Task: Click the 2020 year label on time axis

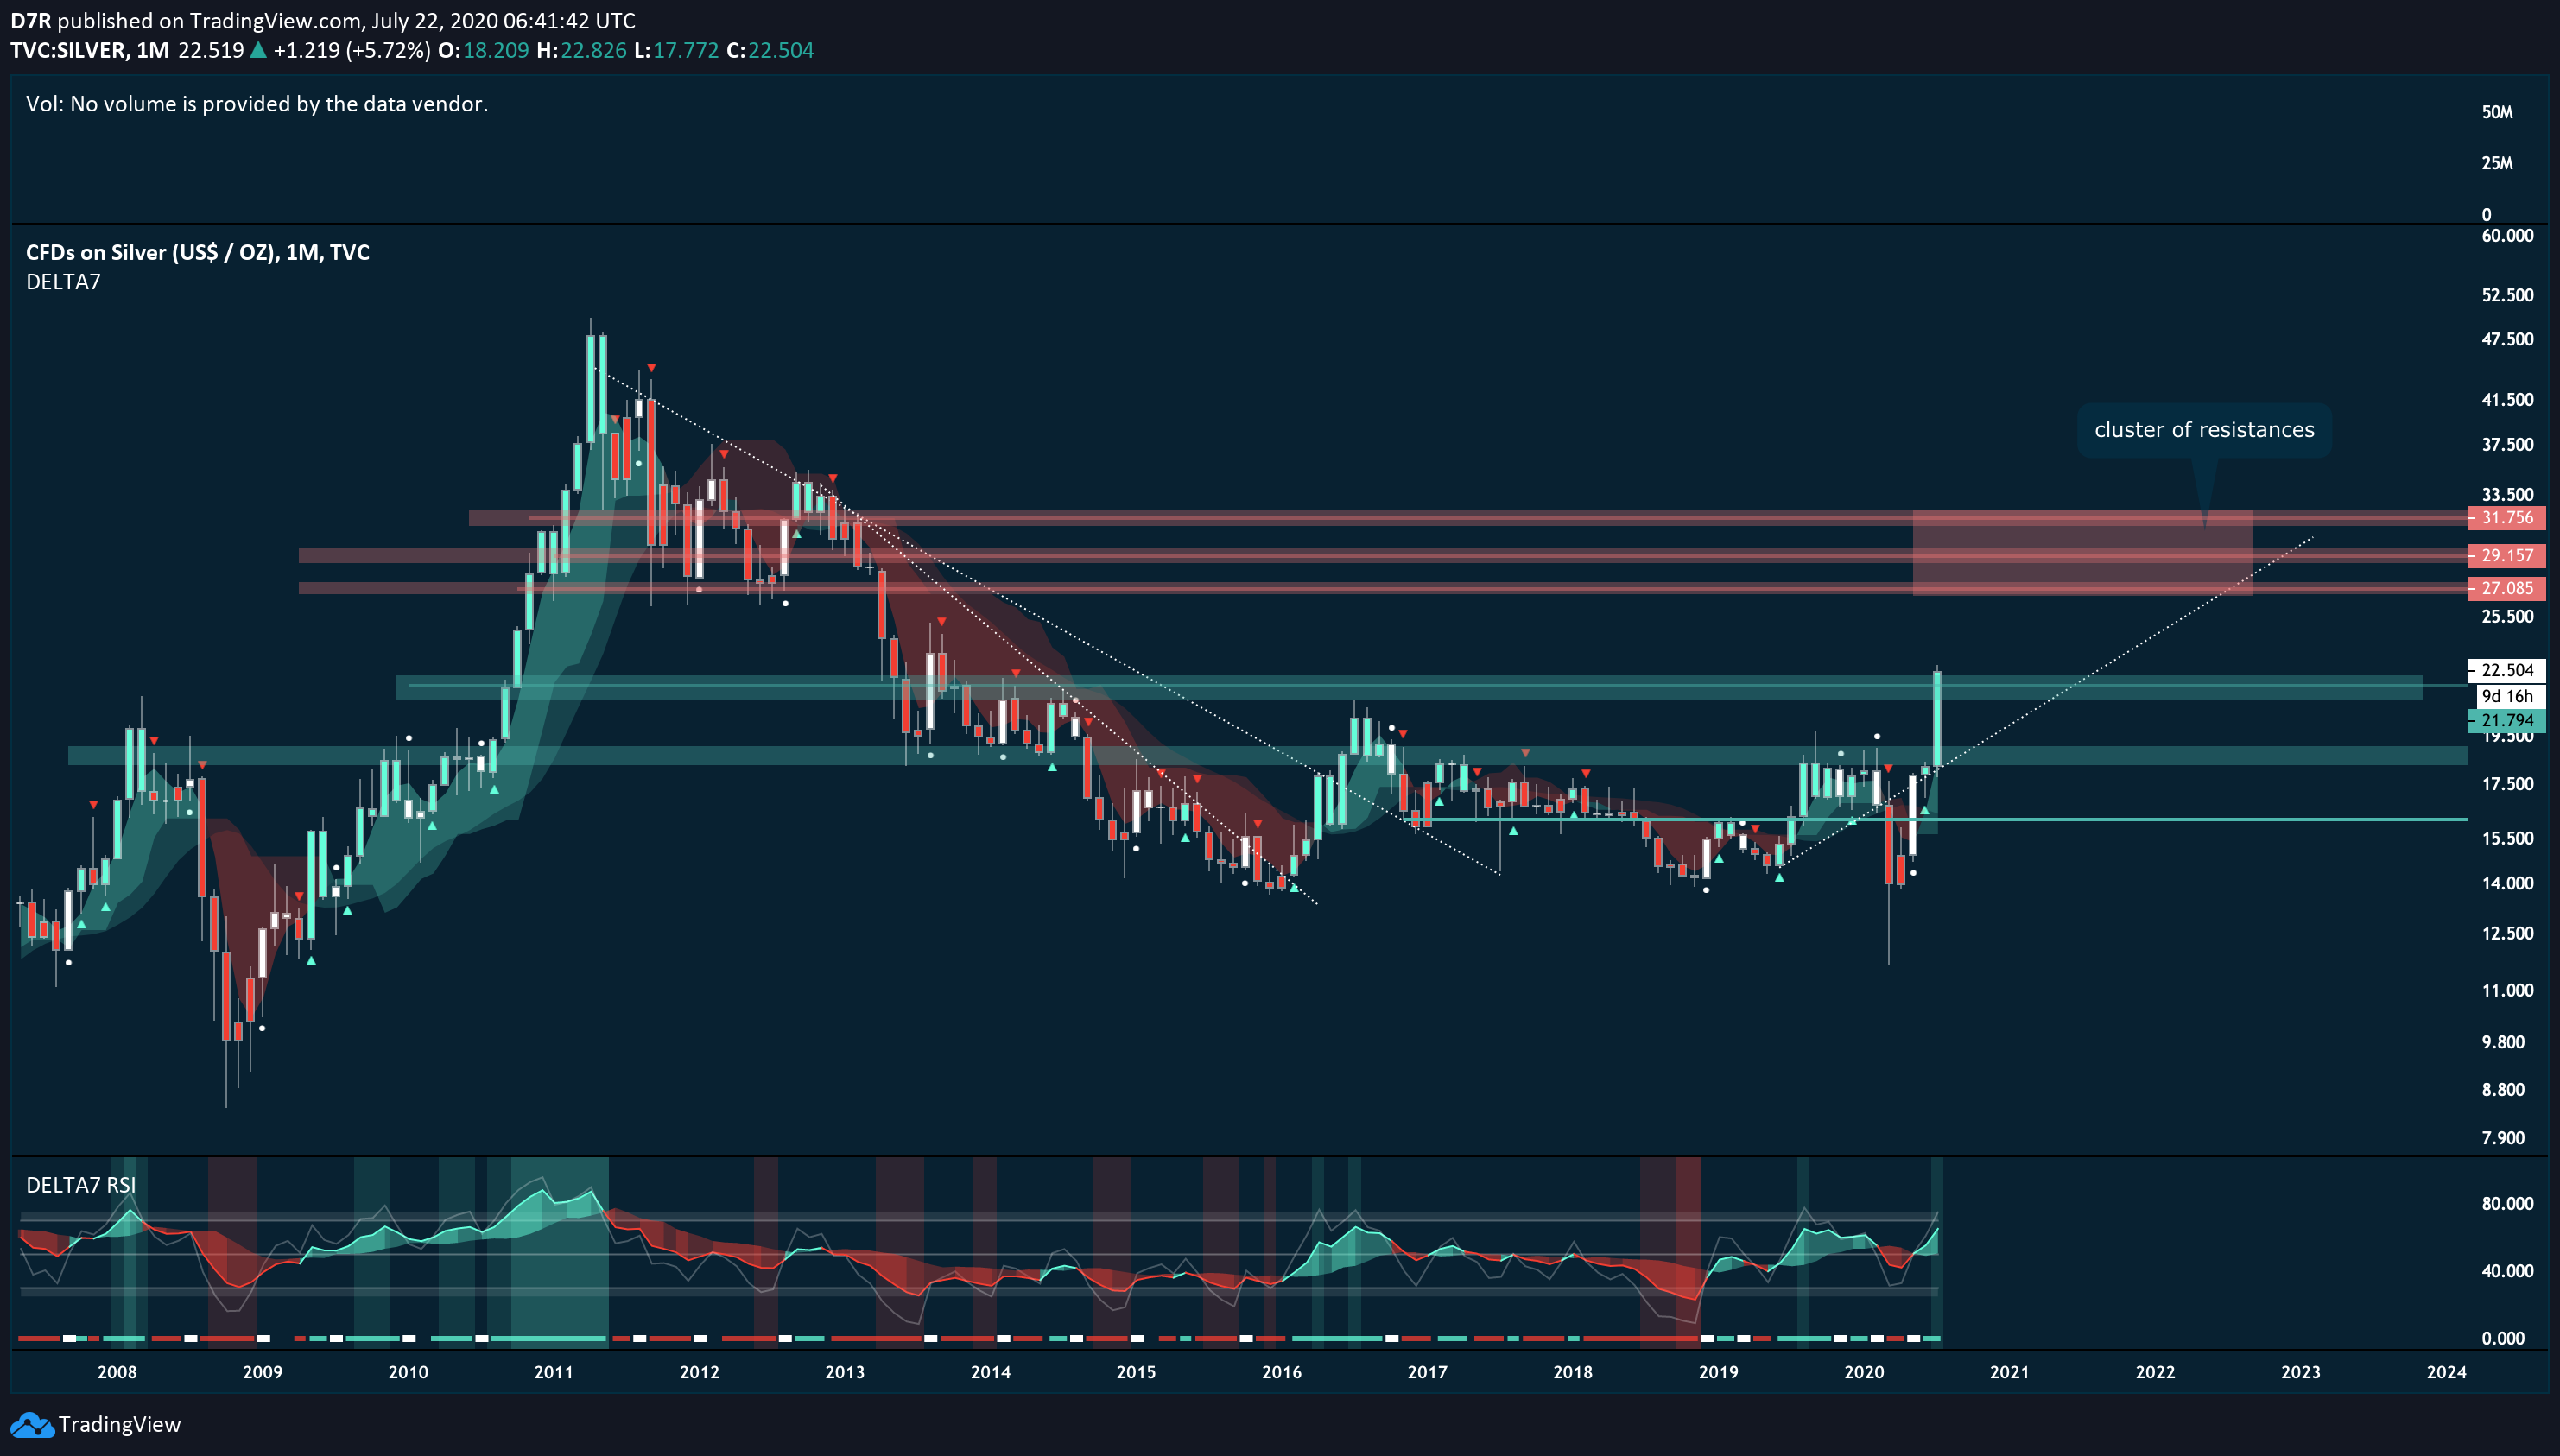Action: [x=1864, y=1372]
